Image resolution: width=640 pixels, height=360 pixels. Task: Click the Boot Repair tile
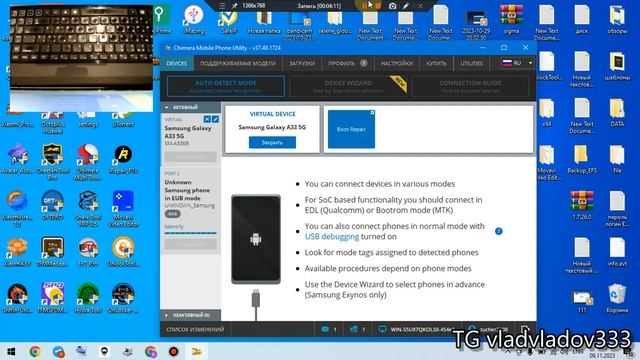pos(351,129)
